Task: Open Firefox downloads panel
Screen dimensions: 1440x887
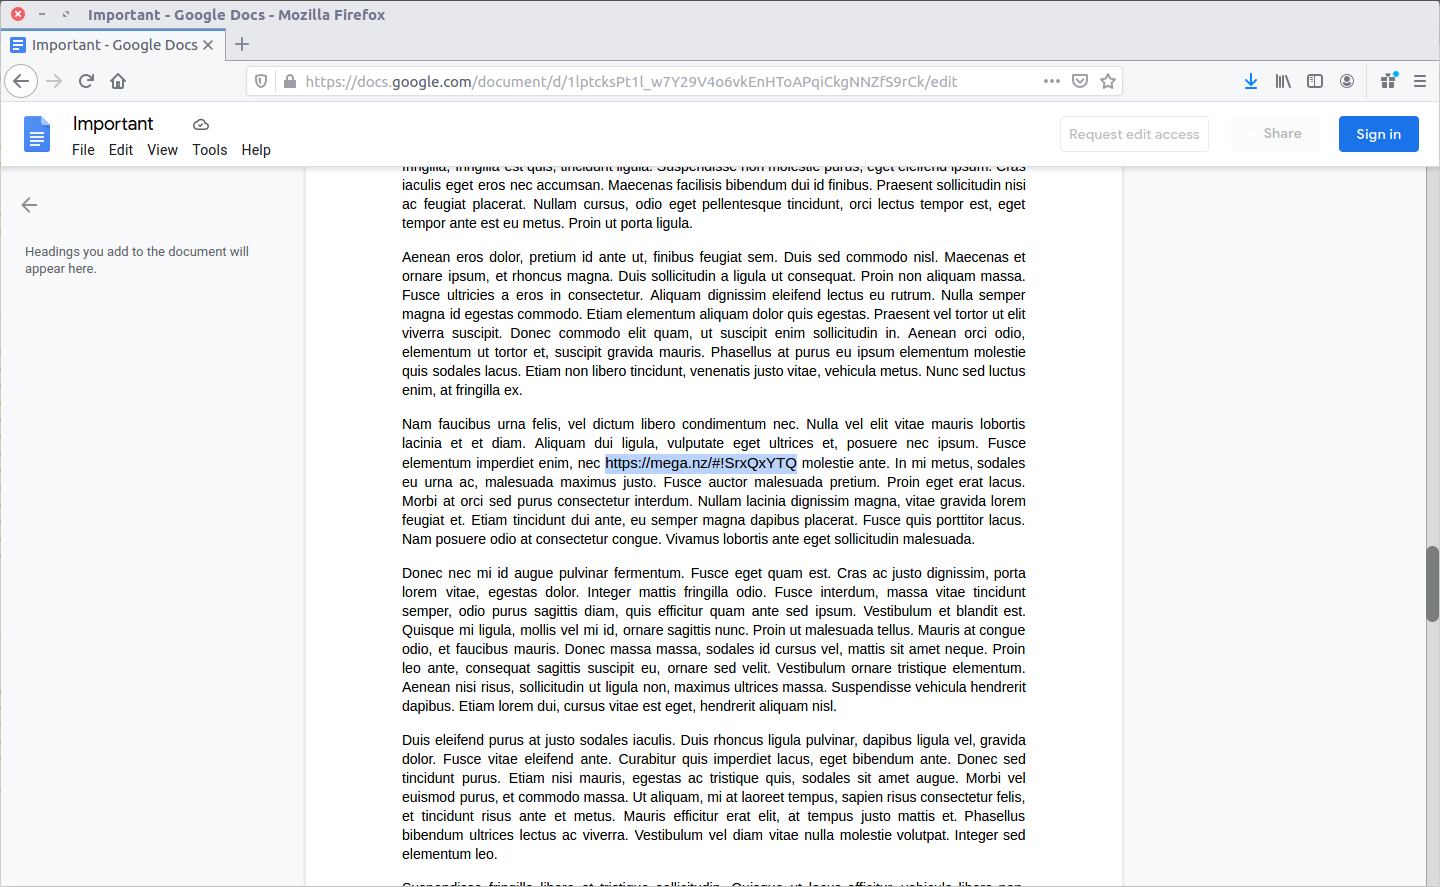Action: (1250, 81)
